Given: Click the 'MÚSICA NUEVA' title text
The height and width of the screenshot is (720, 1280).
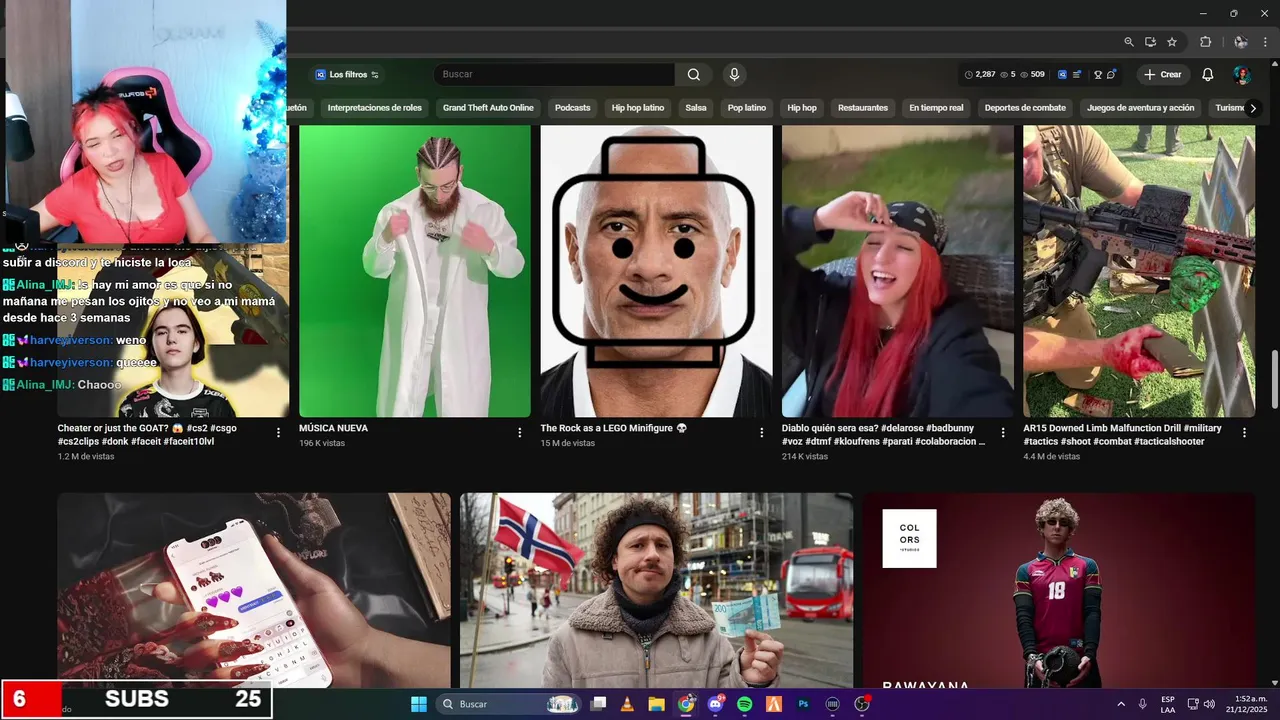Looking at the screenshot, I should pyautogui.click(x=333, y=428).
